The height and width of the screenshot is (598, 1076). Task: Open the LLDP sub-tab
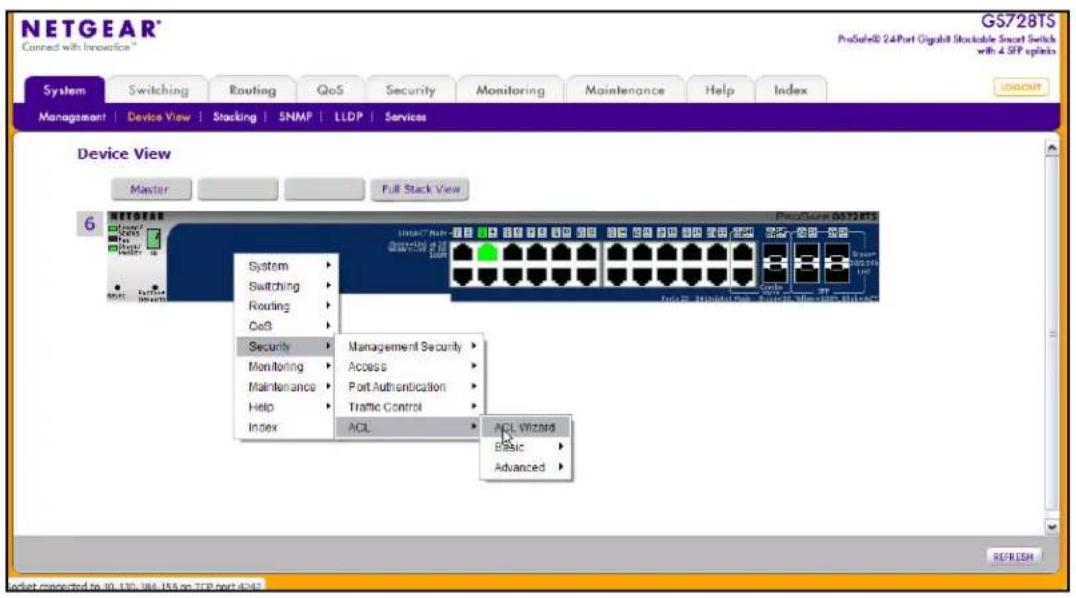(x=349, y=117)
